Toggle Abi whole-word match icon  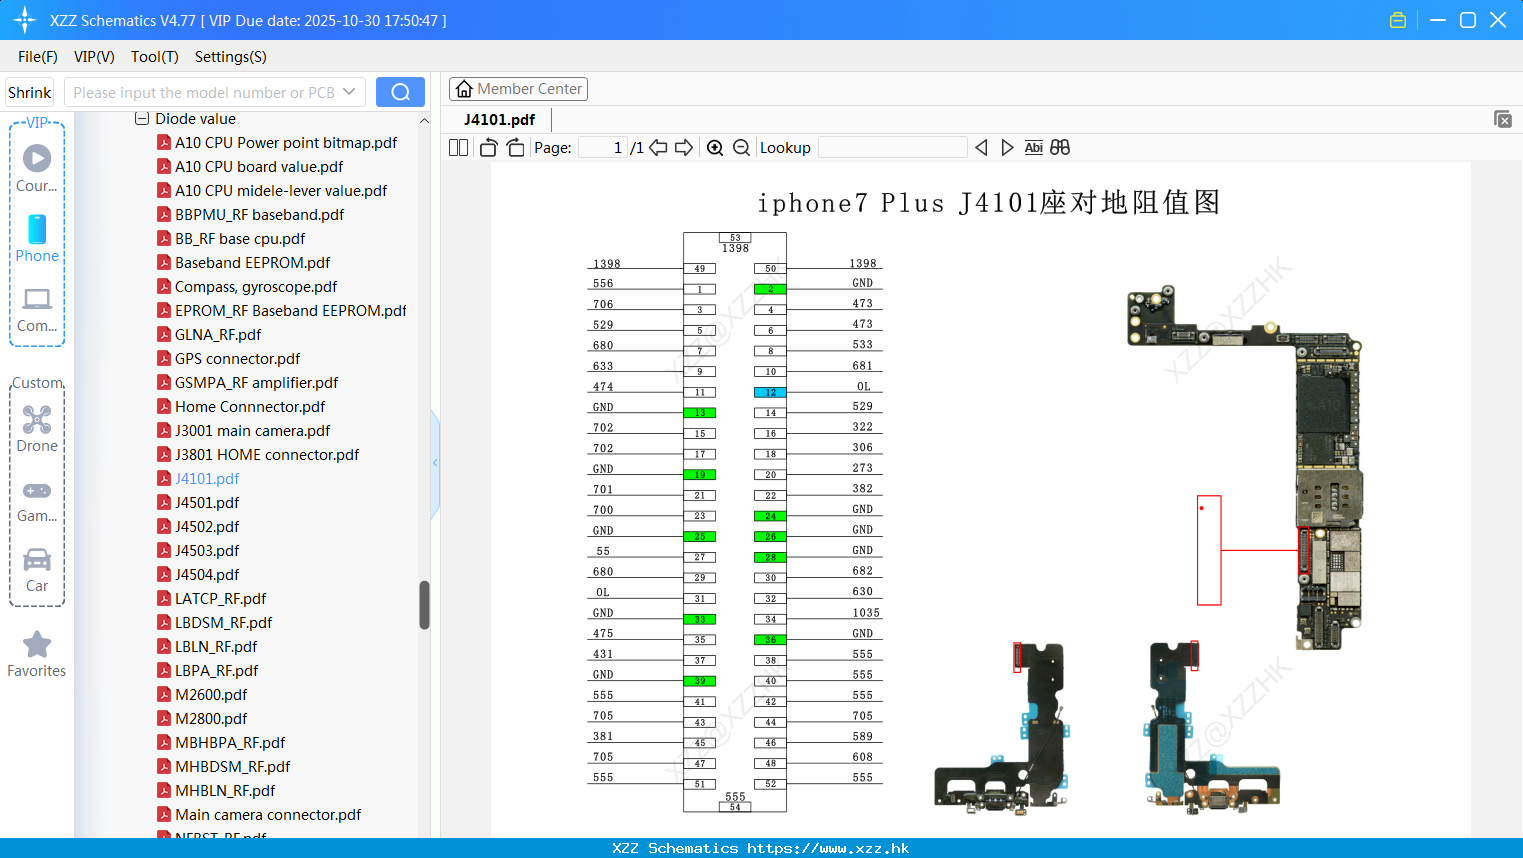[1034, 147]
